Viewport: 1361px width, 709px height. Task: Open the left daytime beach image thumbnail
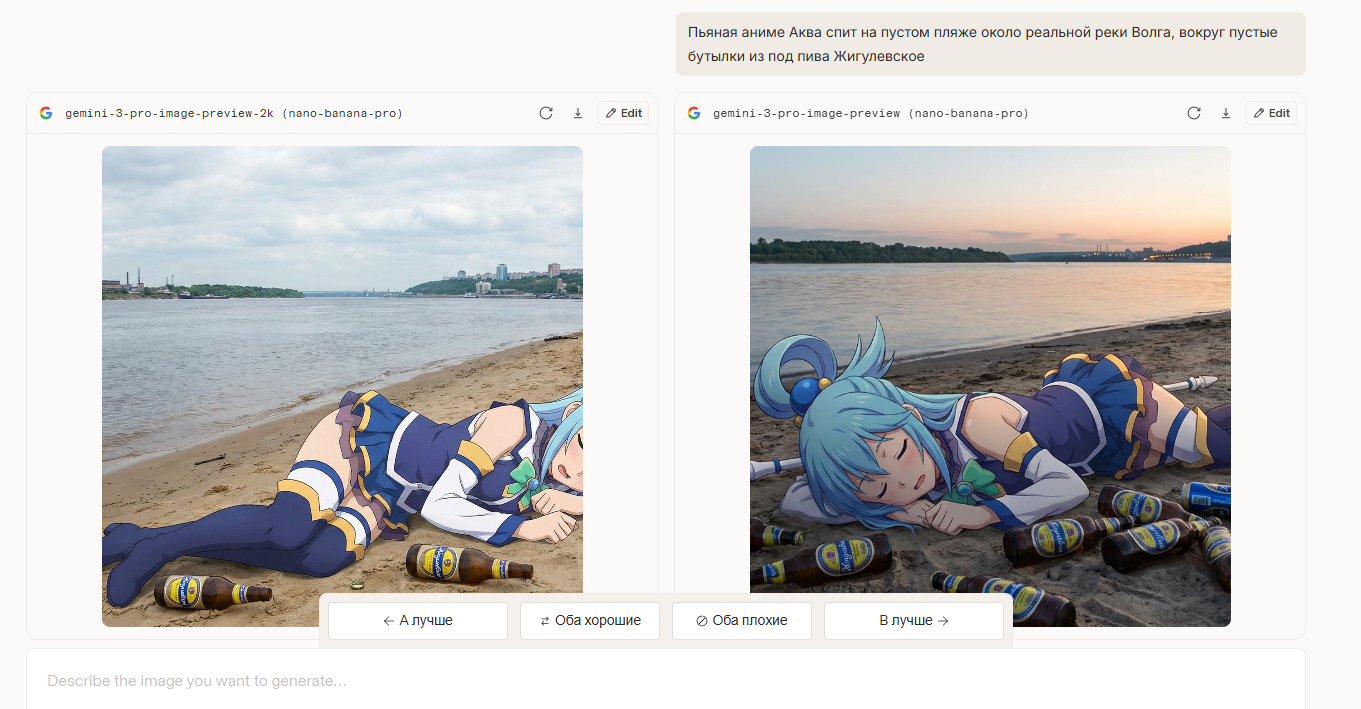[x=342, y=386]
